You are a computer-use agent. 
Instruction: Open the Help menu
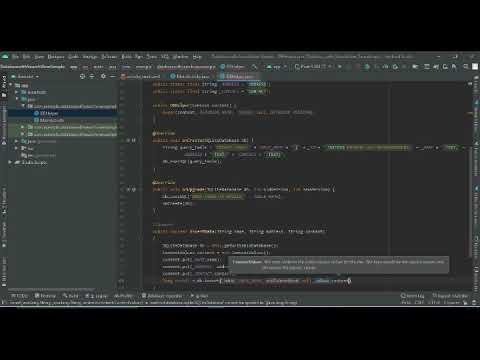pos(197,57)
